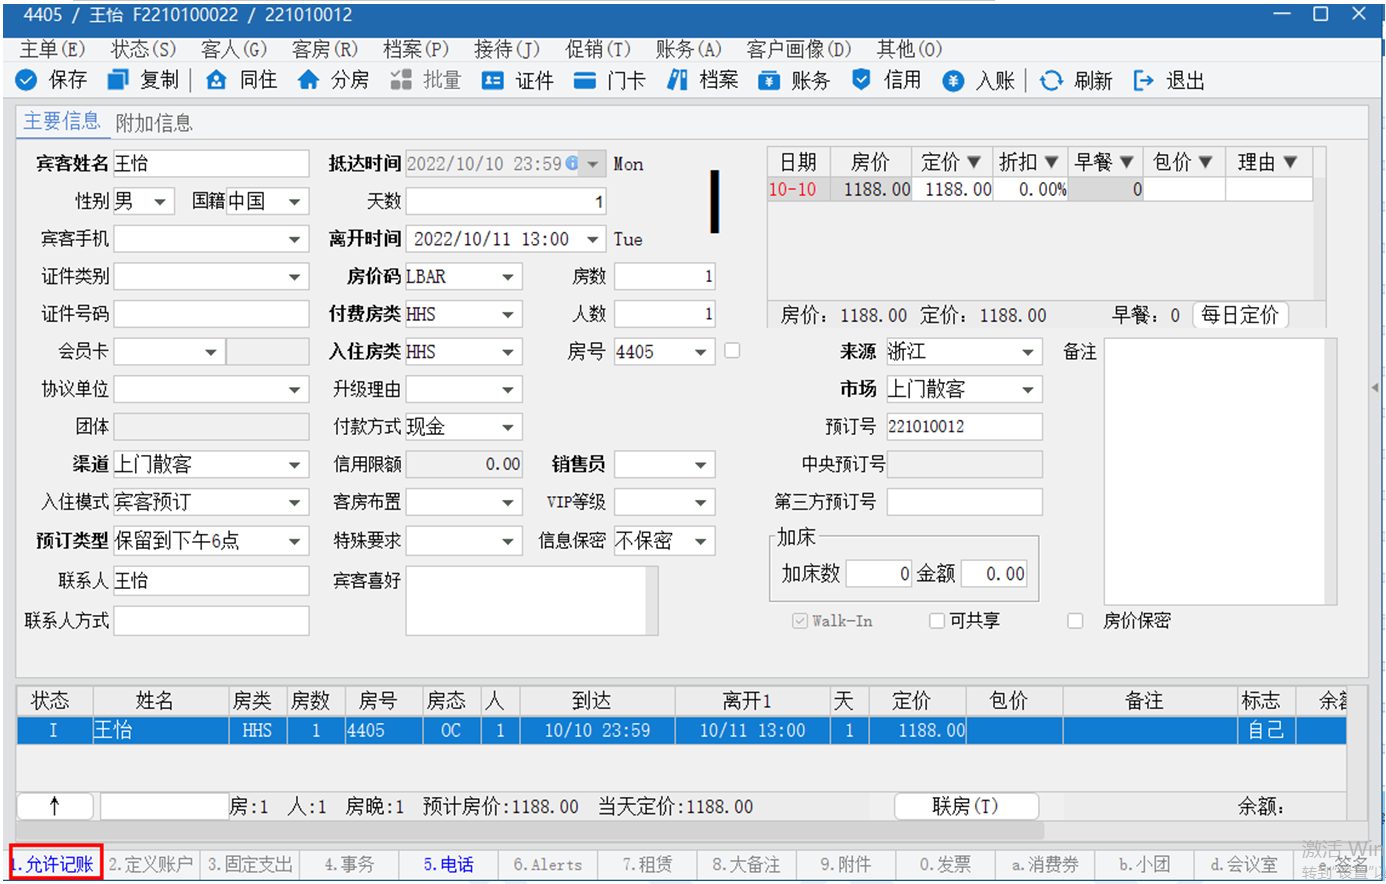Open the 性别 gender dropdown
1386x884 pixels.
161,202
